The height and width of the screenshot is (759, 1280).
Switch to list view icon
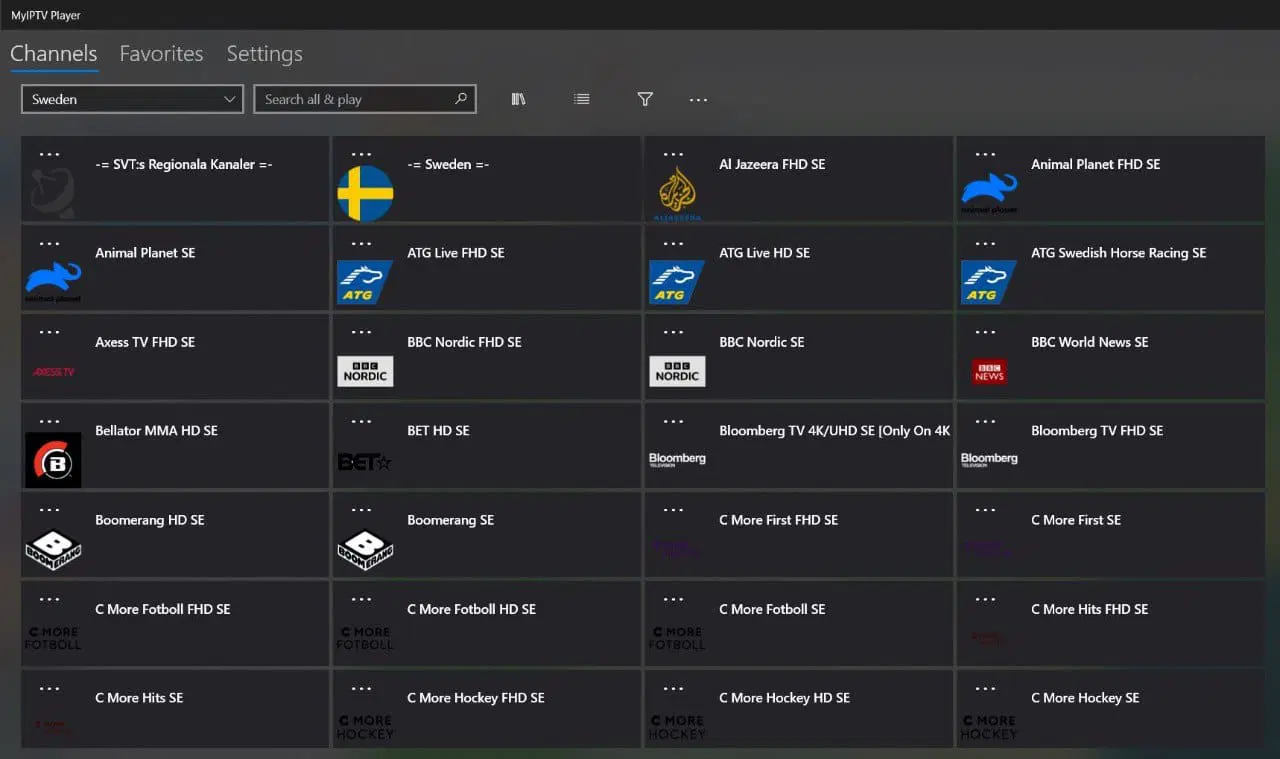[x=582, y=99]
